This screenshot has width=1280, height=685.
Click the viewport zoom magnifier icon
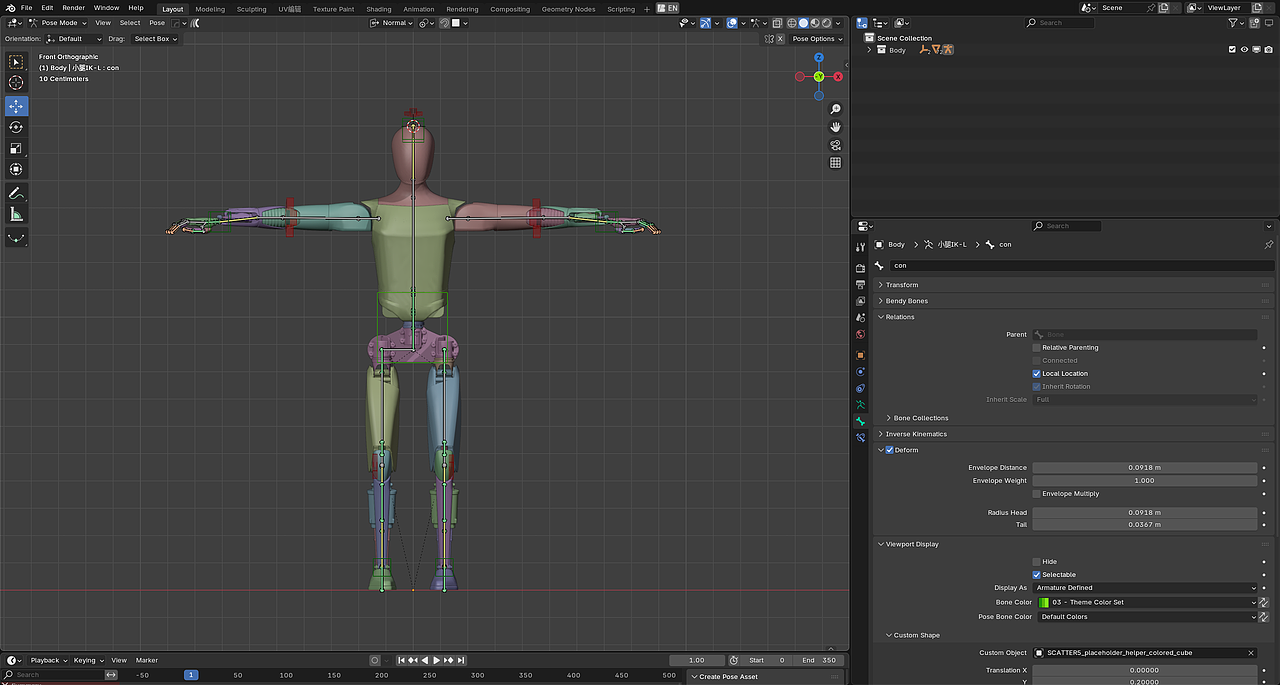click(x=835, y=109)
